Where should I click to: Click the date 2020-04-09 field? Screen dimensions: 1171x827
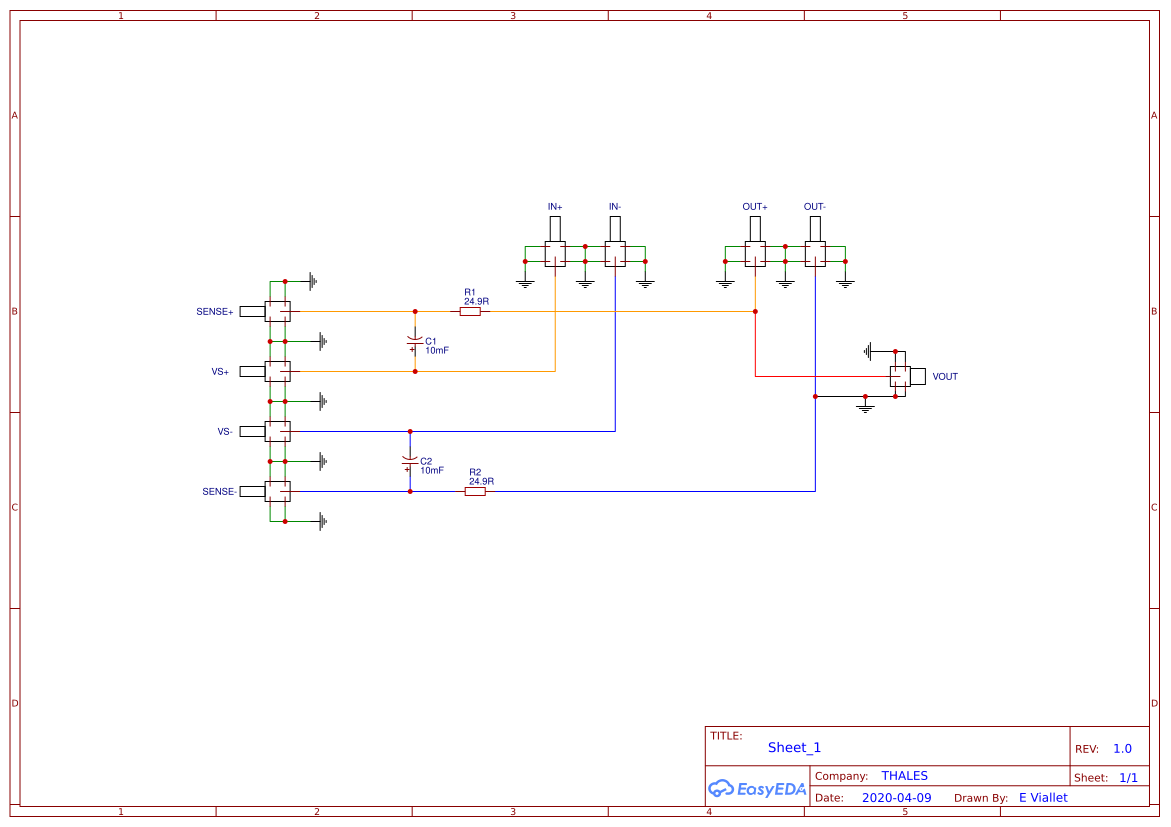(x=895, y=797)
